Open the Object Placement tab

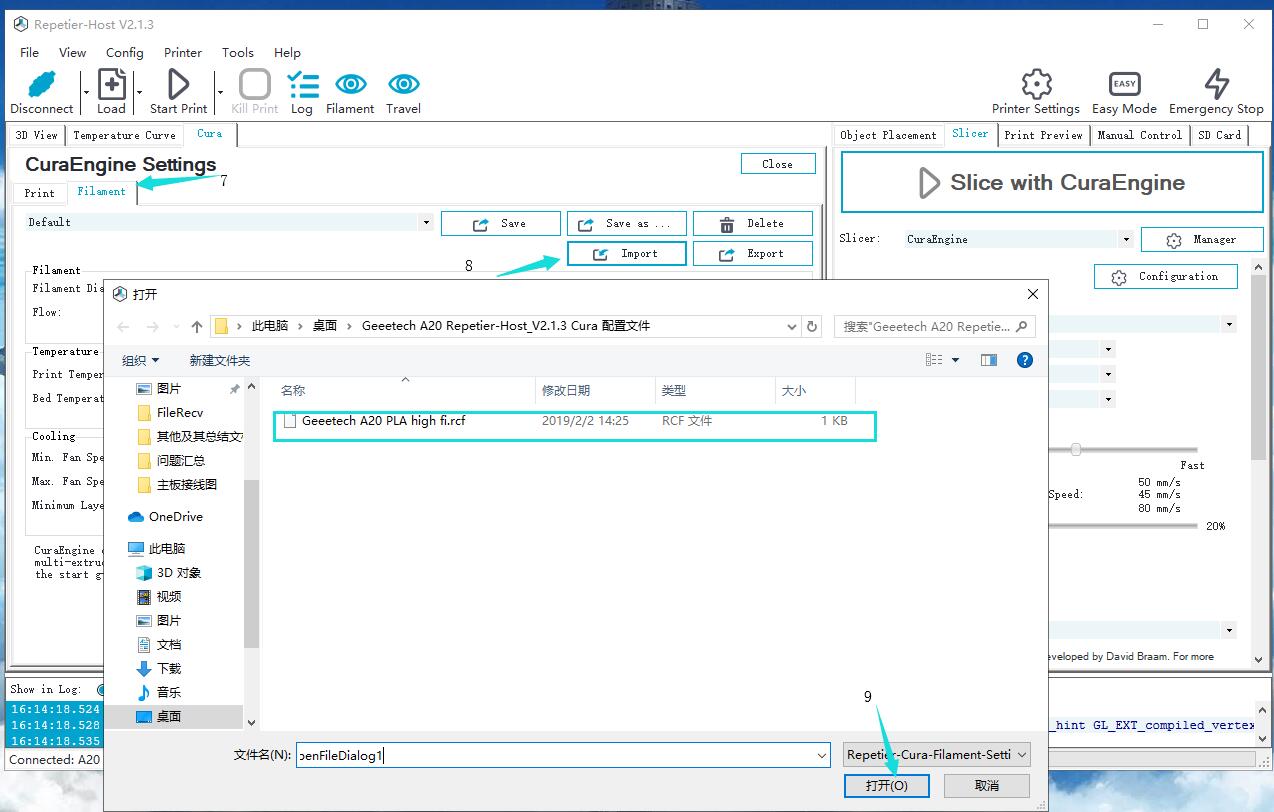889,135
